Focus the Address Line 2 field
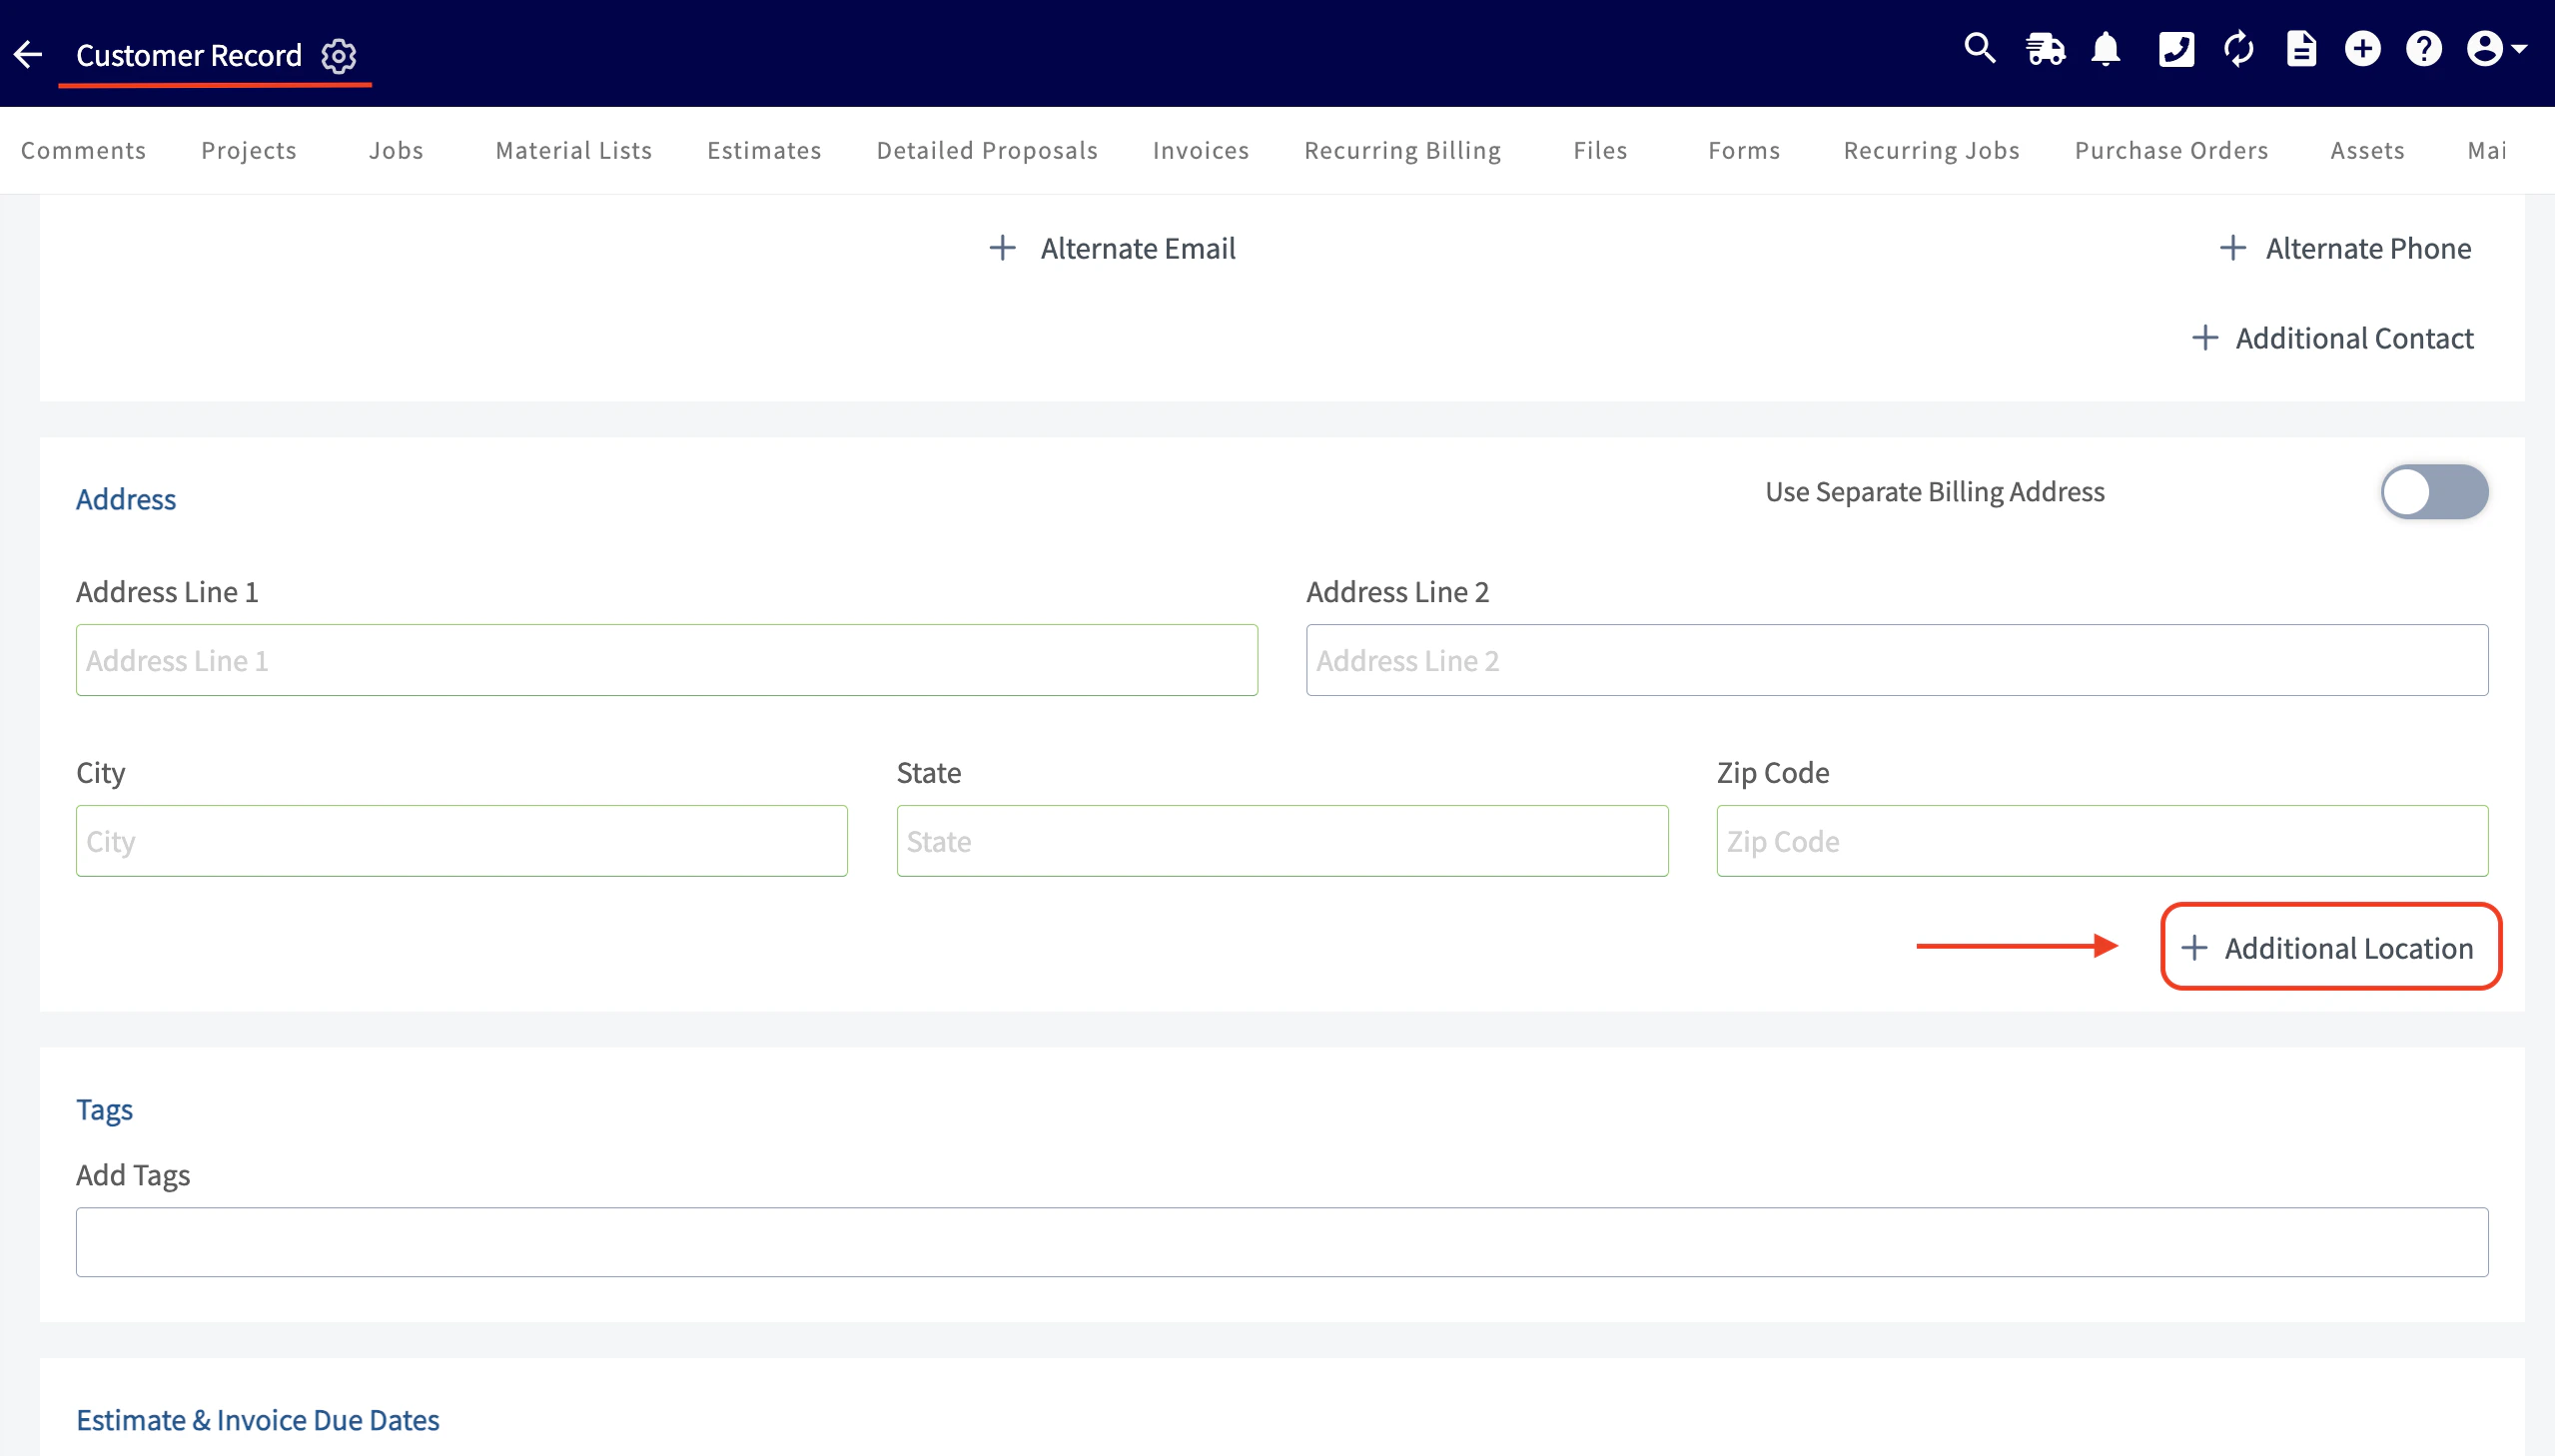Viewport: 2555px width, 1456px height. pyautogui.click(x=1897, y=660)
